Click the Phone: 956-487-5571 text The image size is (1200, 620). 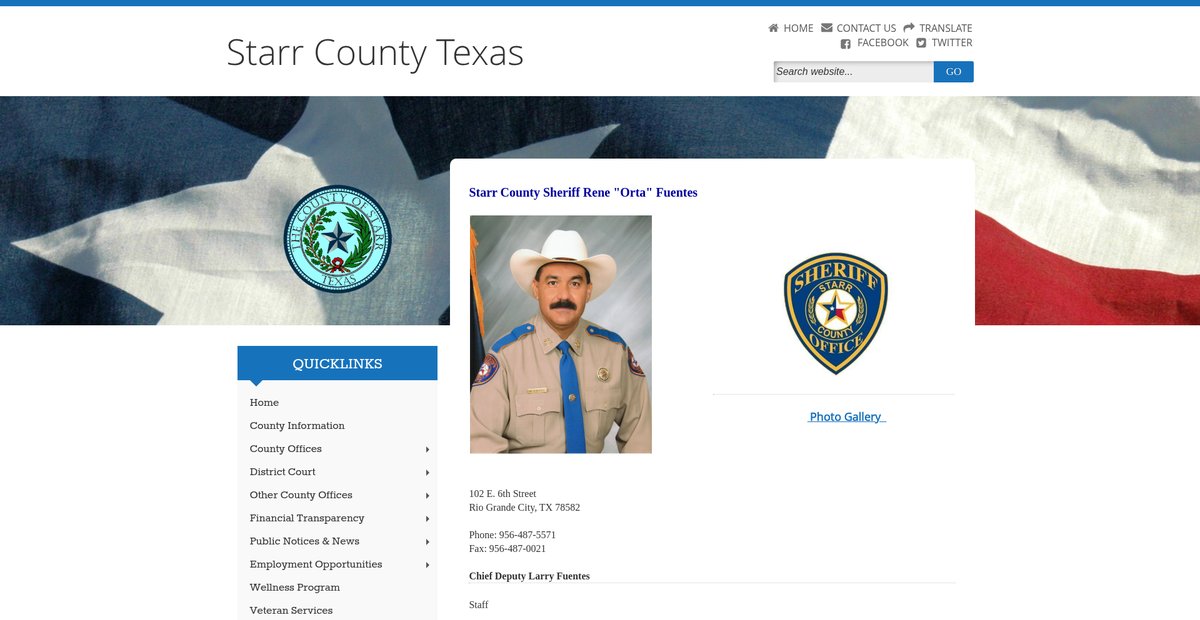click(513, 535)
